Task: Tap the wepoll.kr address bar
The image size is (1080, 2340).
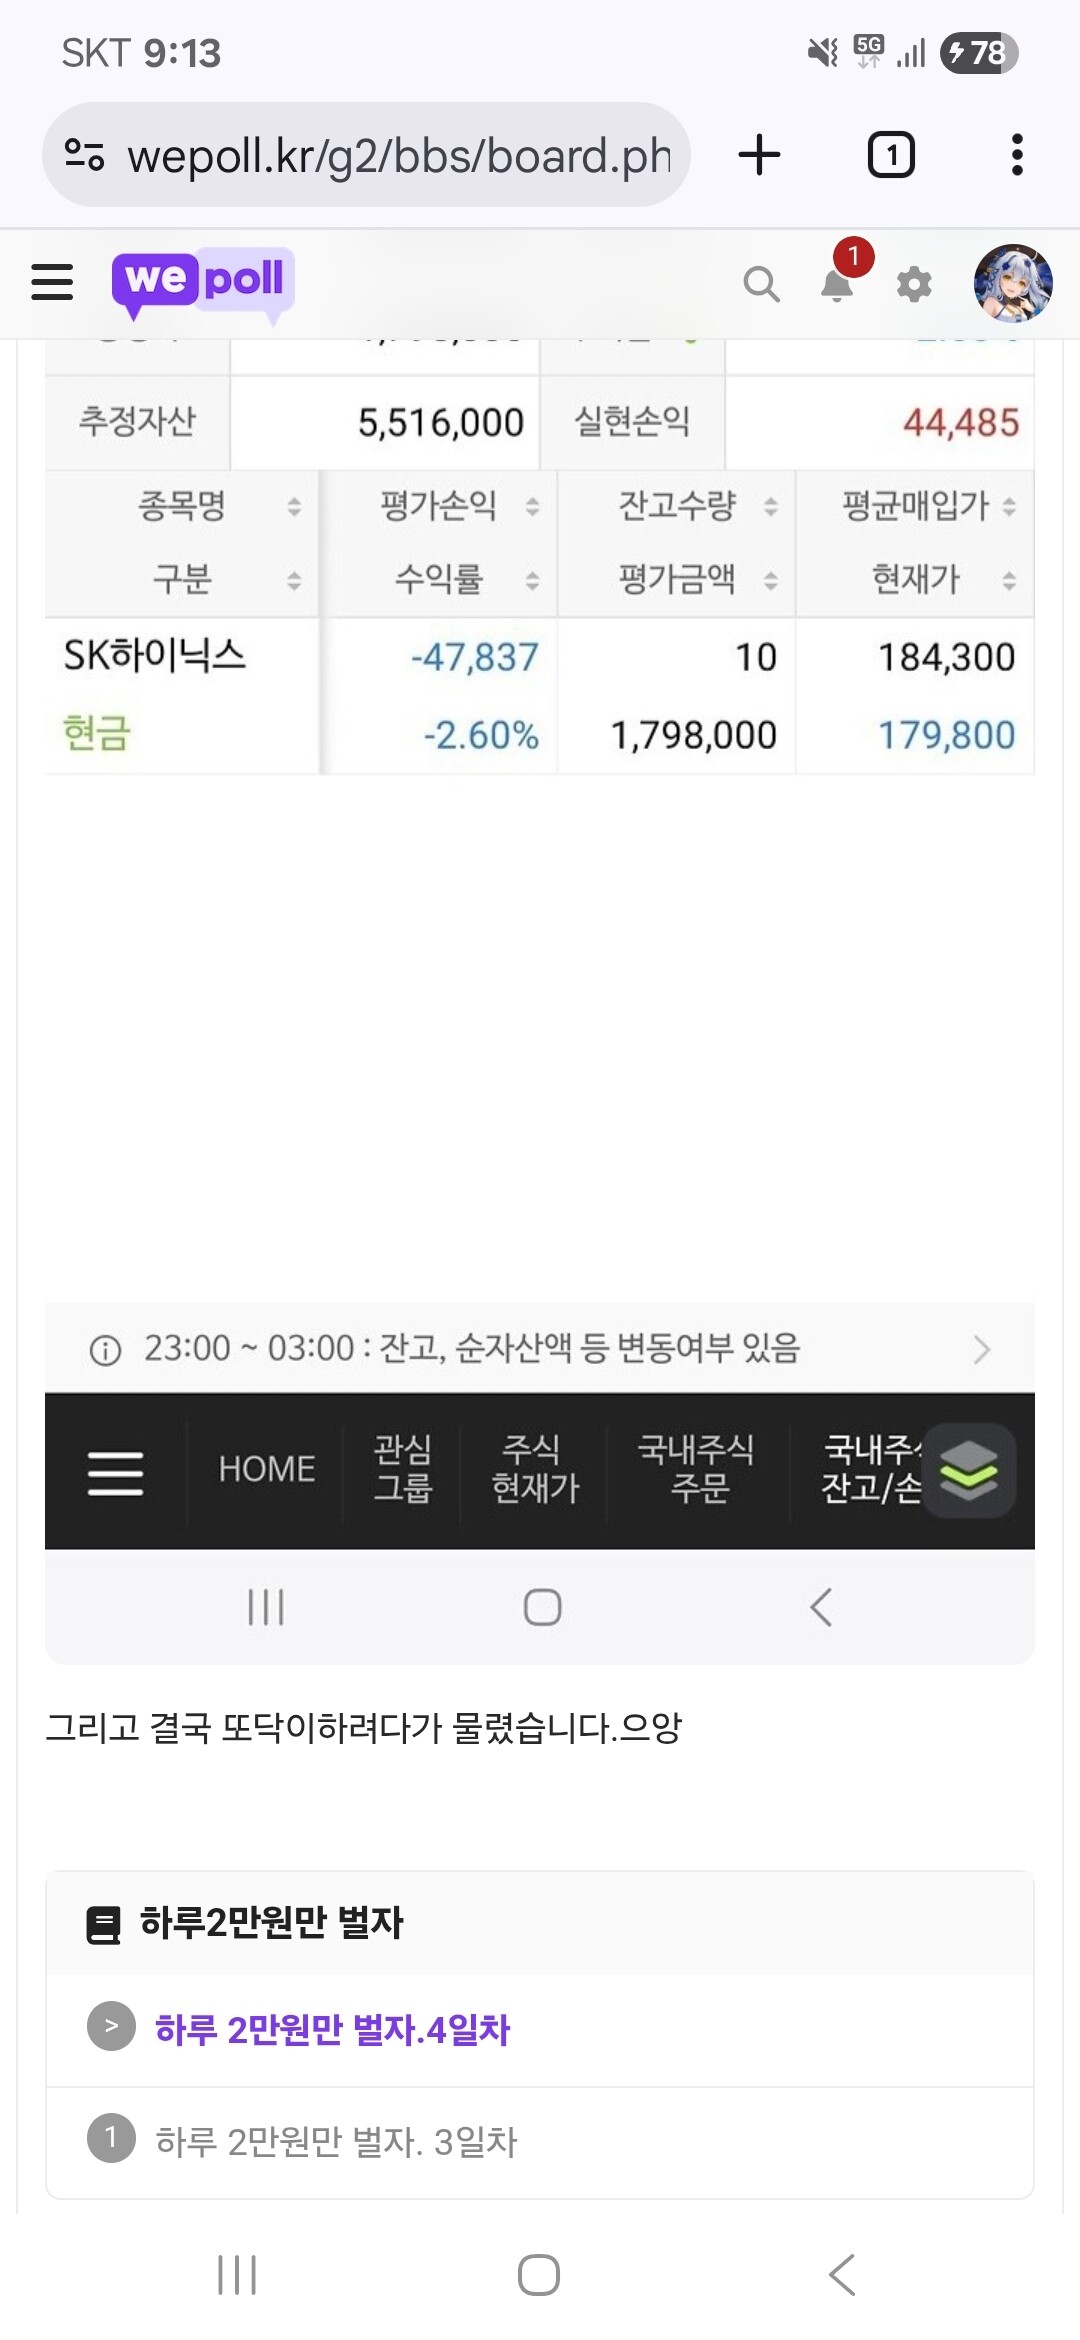Action: [x=366, y=155]
